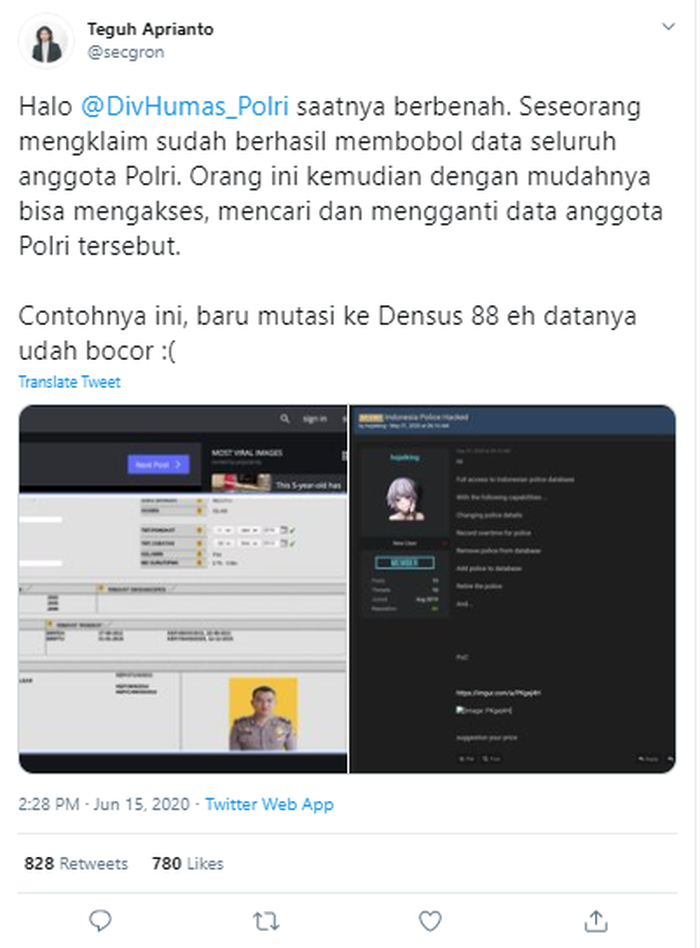The height and width of the screenshot is (948, 700).
Task: Click police officer photo in screenshot
Action: (x=263, y=714)
